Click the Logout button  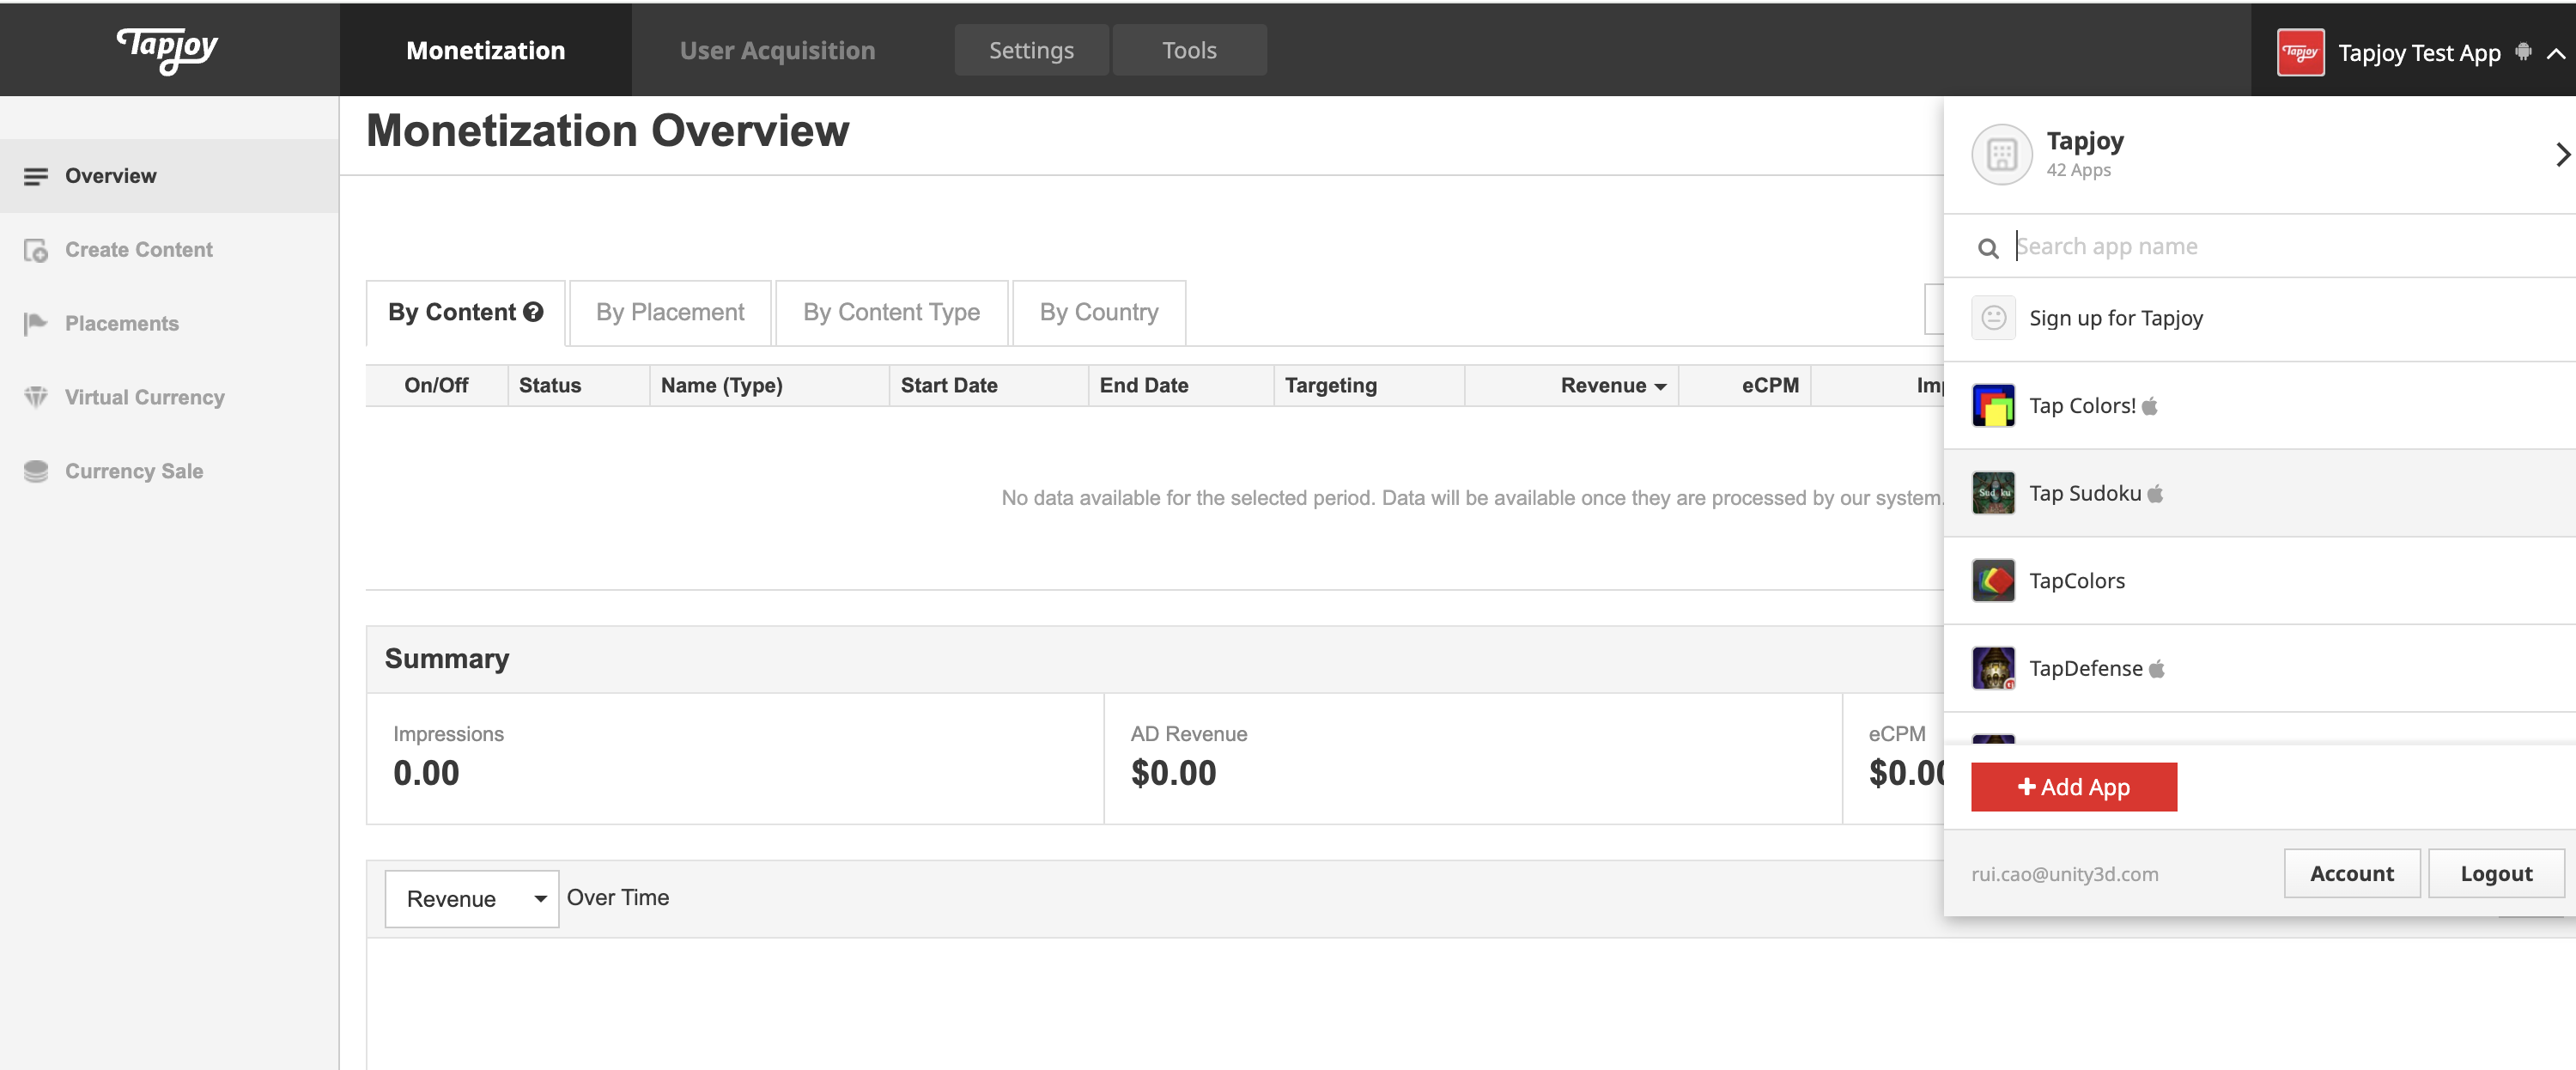coord(2495,873)
